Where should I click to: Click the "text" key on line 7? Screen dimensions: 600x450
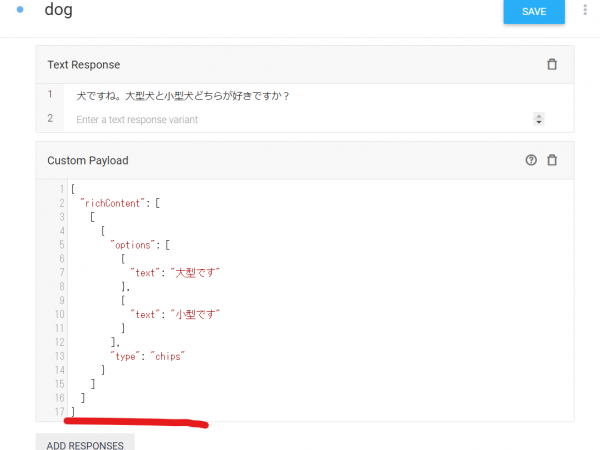(x=145, y=273)
